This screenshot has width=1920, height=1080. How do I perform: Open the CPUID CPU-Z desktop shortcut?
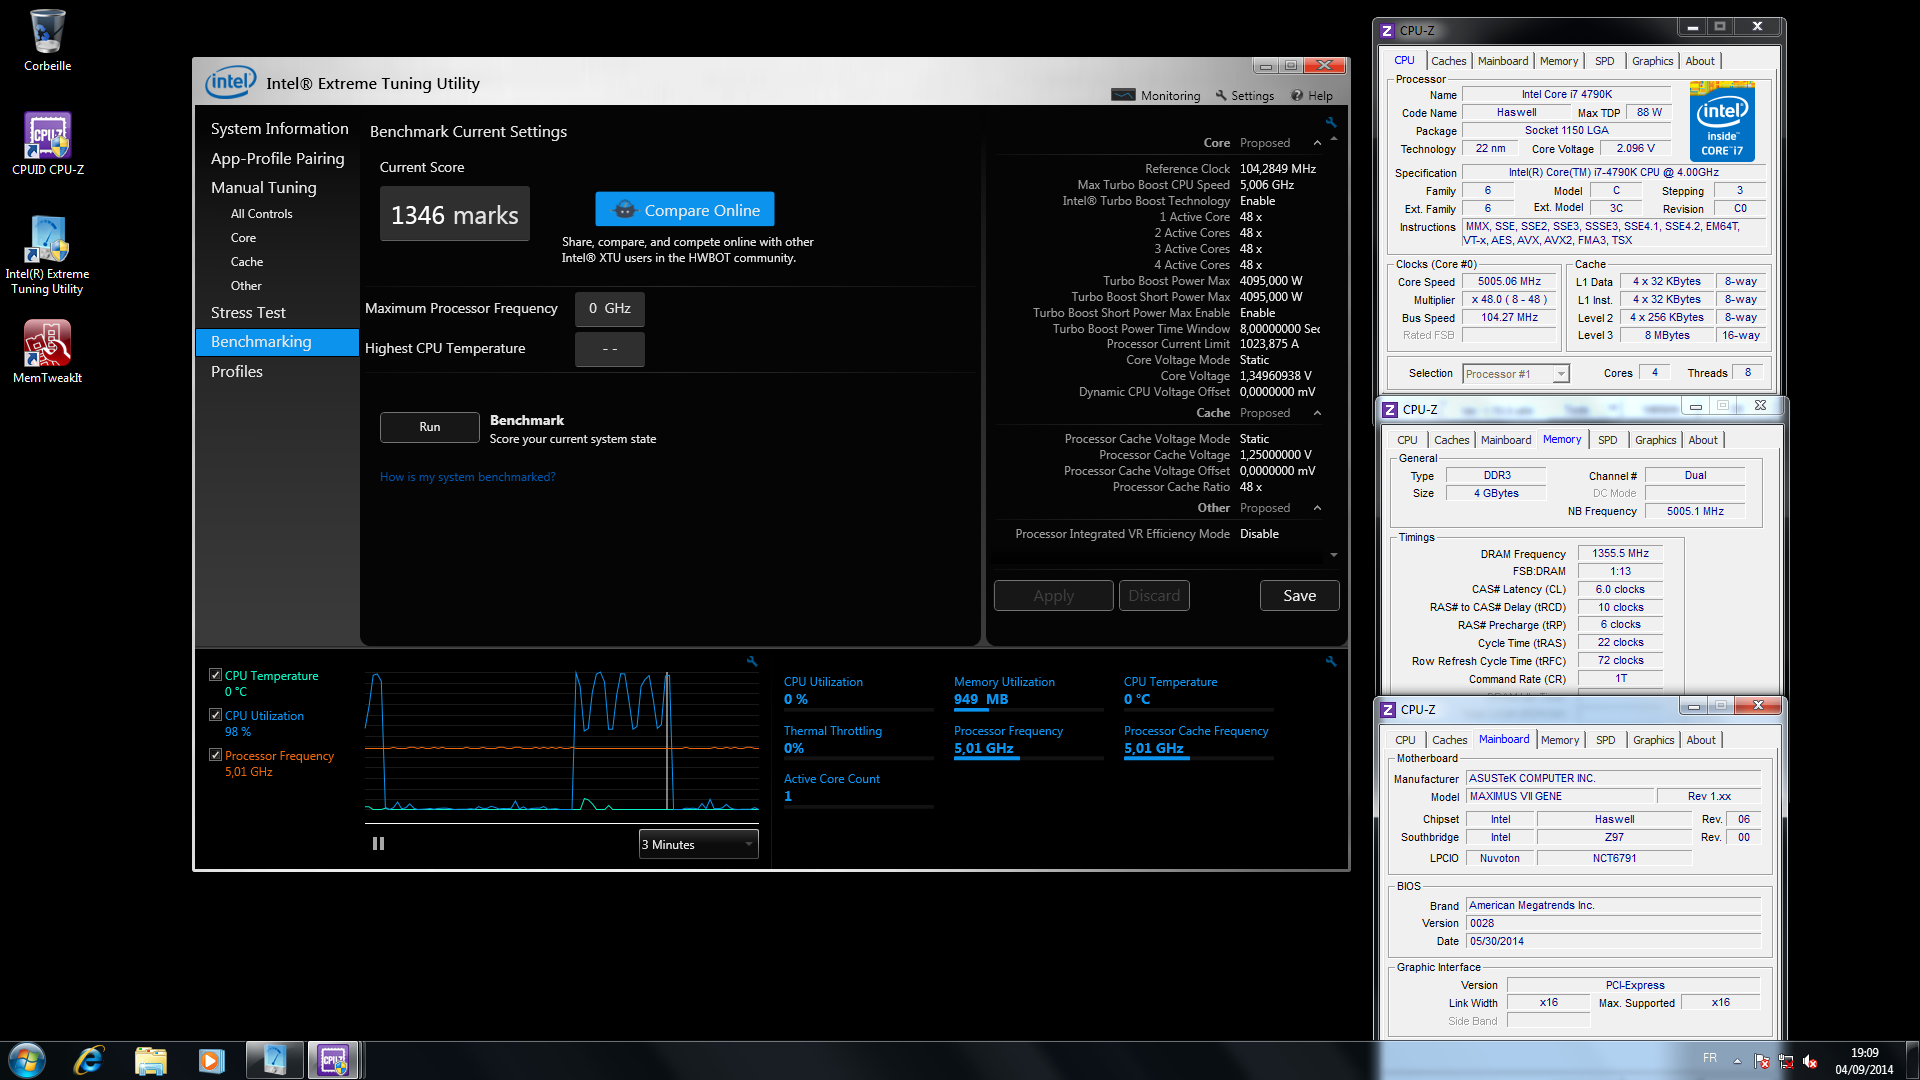47,143
